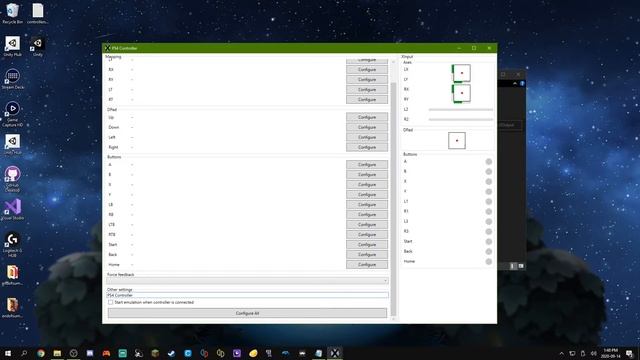Open volume control in system tray

point(593,353)
